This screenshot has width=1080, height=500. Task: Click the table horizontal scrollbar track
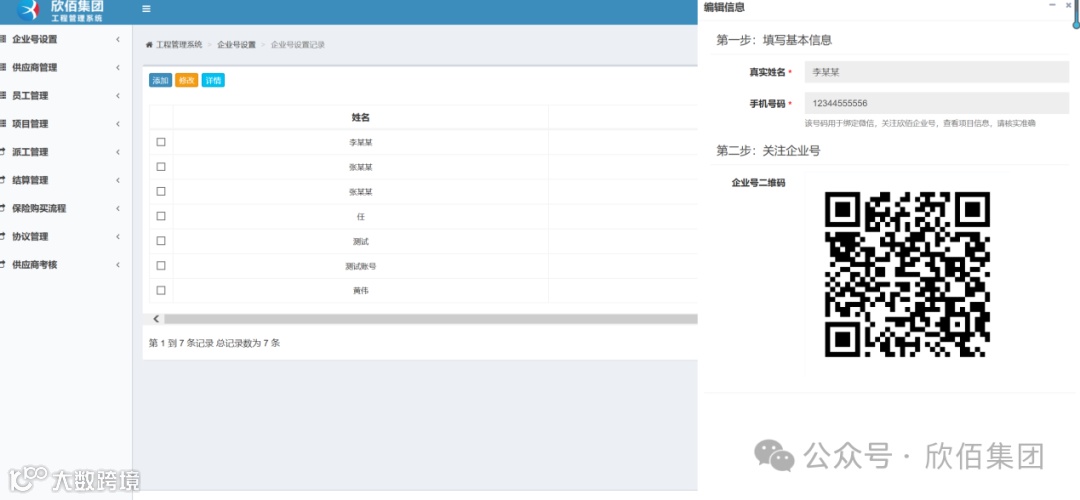point(430,319)
